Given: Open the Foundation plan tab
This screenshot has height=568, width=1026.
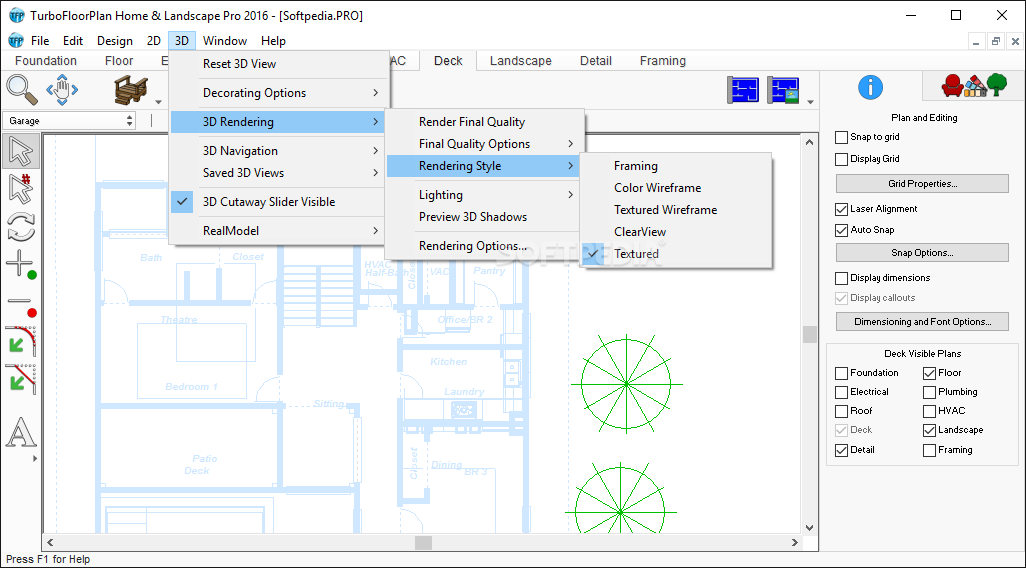Looking at the screenshot, I should coord(46,61).
